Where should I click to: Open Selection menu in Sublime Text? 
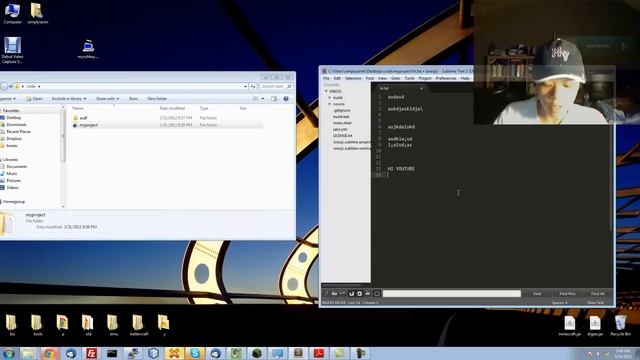[x=353, y=78]
